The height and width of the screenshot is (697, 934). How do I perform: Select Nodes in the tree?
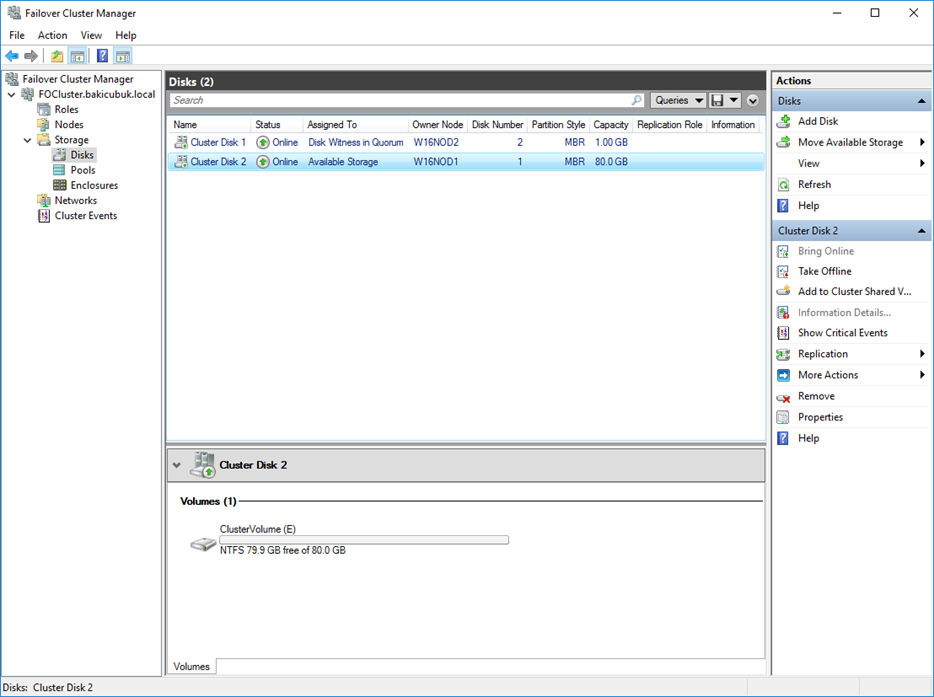click(x=69, y=125)
